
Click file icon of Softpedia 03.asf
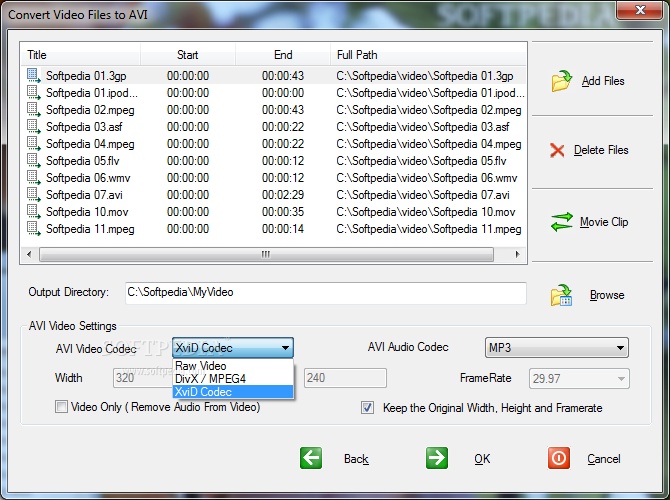(34, 127)
